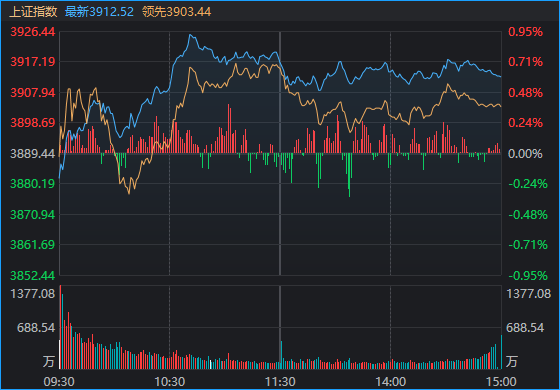Click the red 0.24% percent label

pos(525,123)
